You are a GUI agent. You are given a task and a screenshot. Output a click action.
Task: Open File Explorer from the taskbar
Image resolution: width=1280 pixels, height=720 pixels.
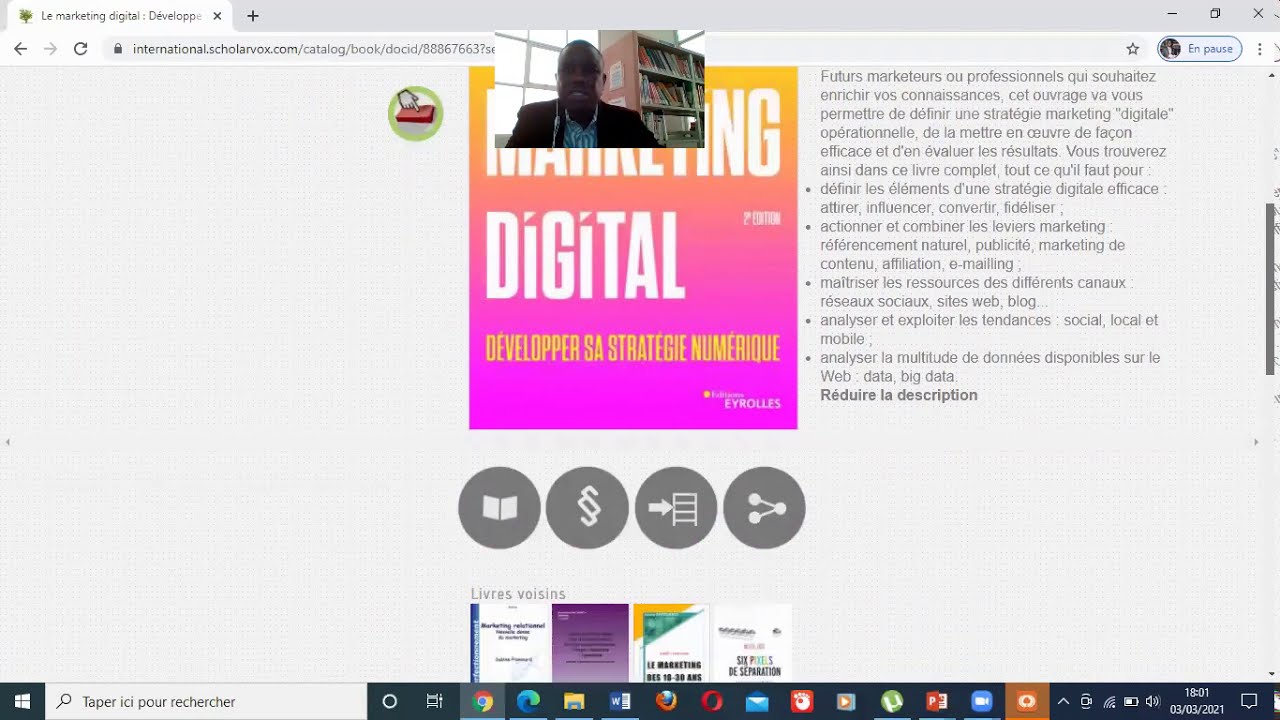[x=574, y=701]
